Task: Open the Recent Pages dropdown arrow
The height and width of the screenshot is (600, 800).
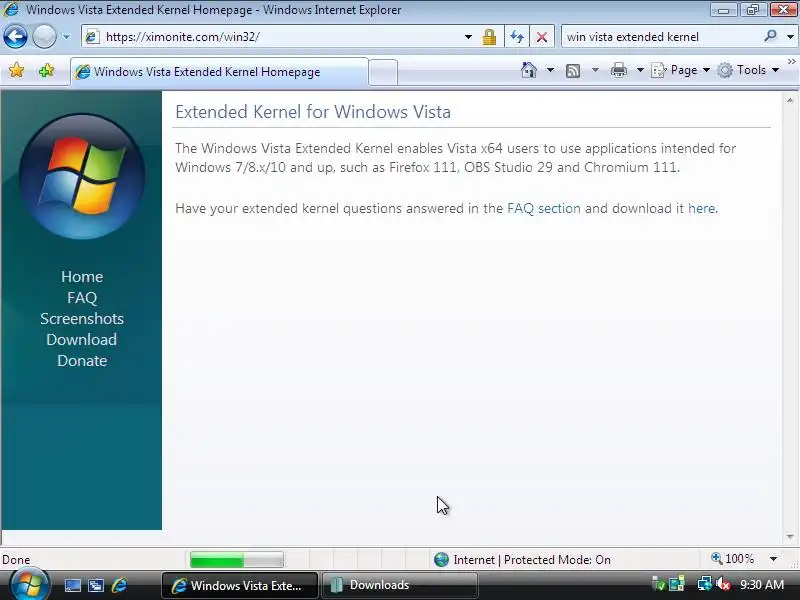Action: (x=66, y=37)
